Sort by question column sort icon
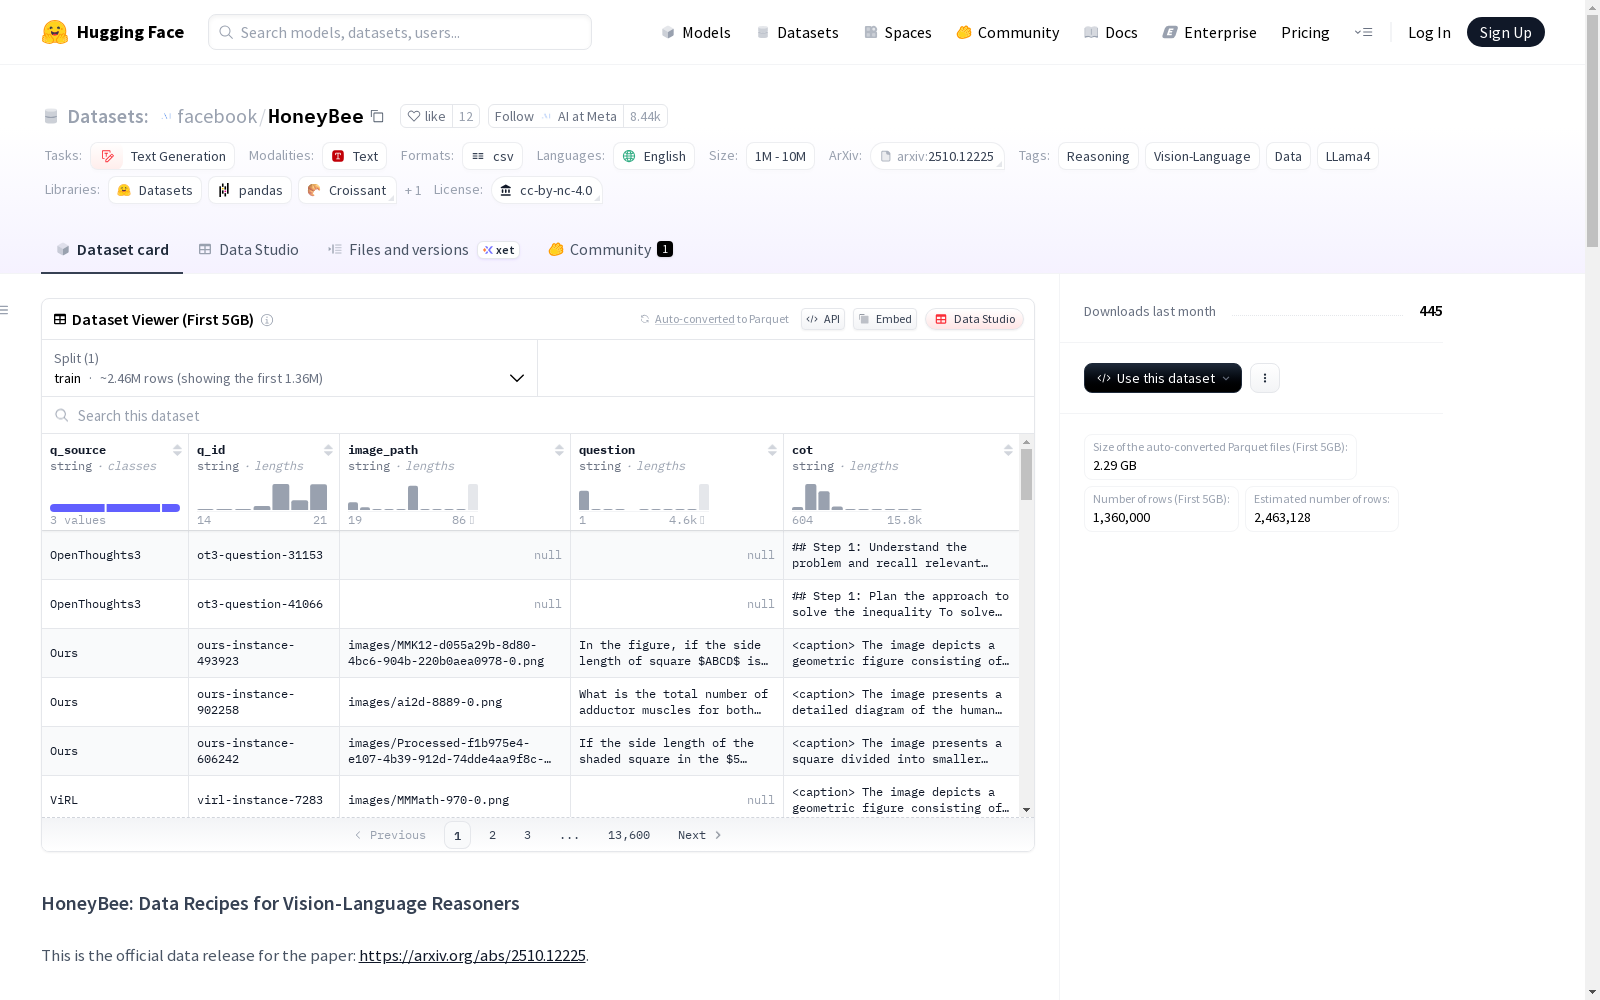The height and width of the screenshot is (1000, 1600). point(772,450)
